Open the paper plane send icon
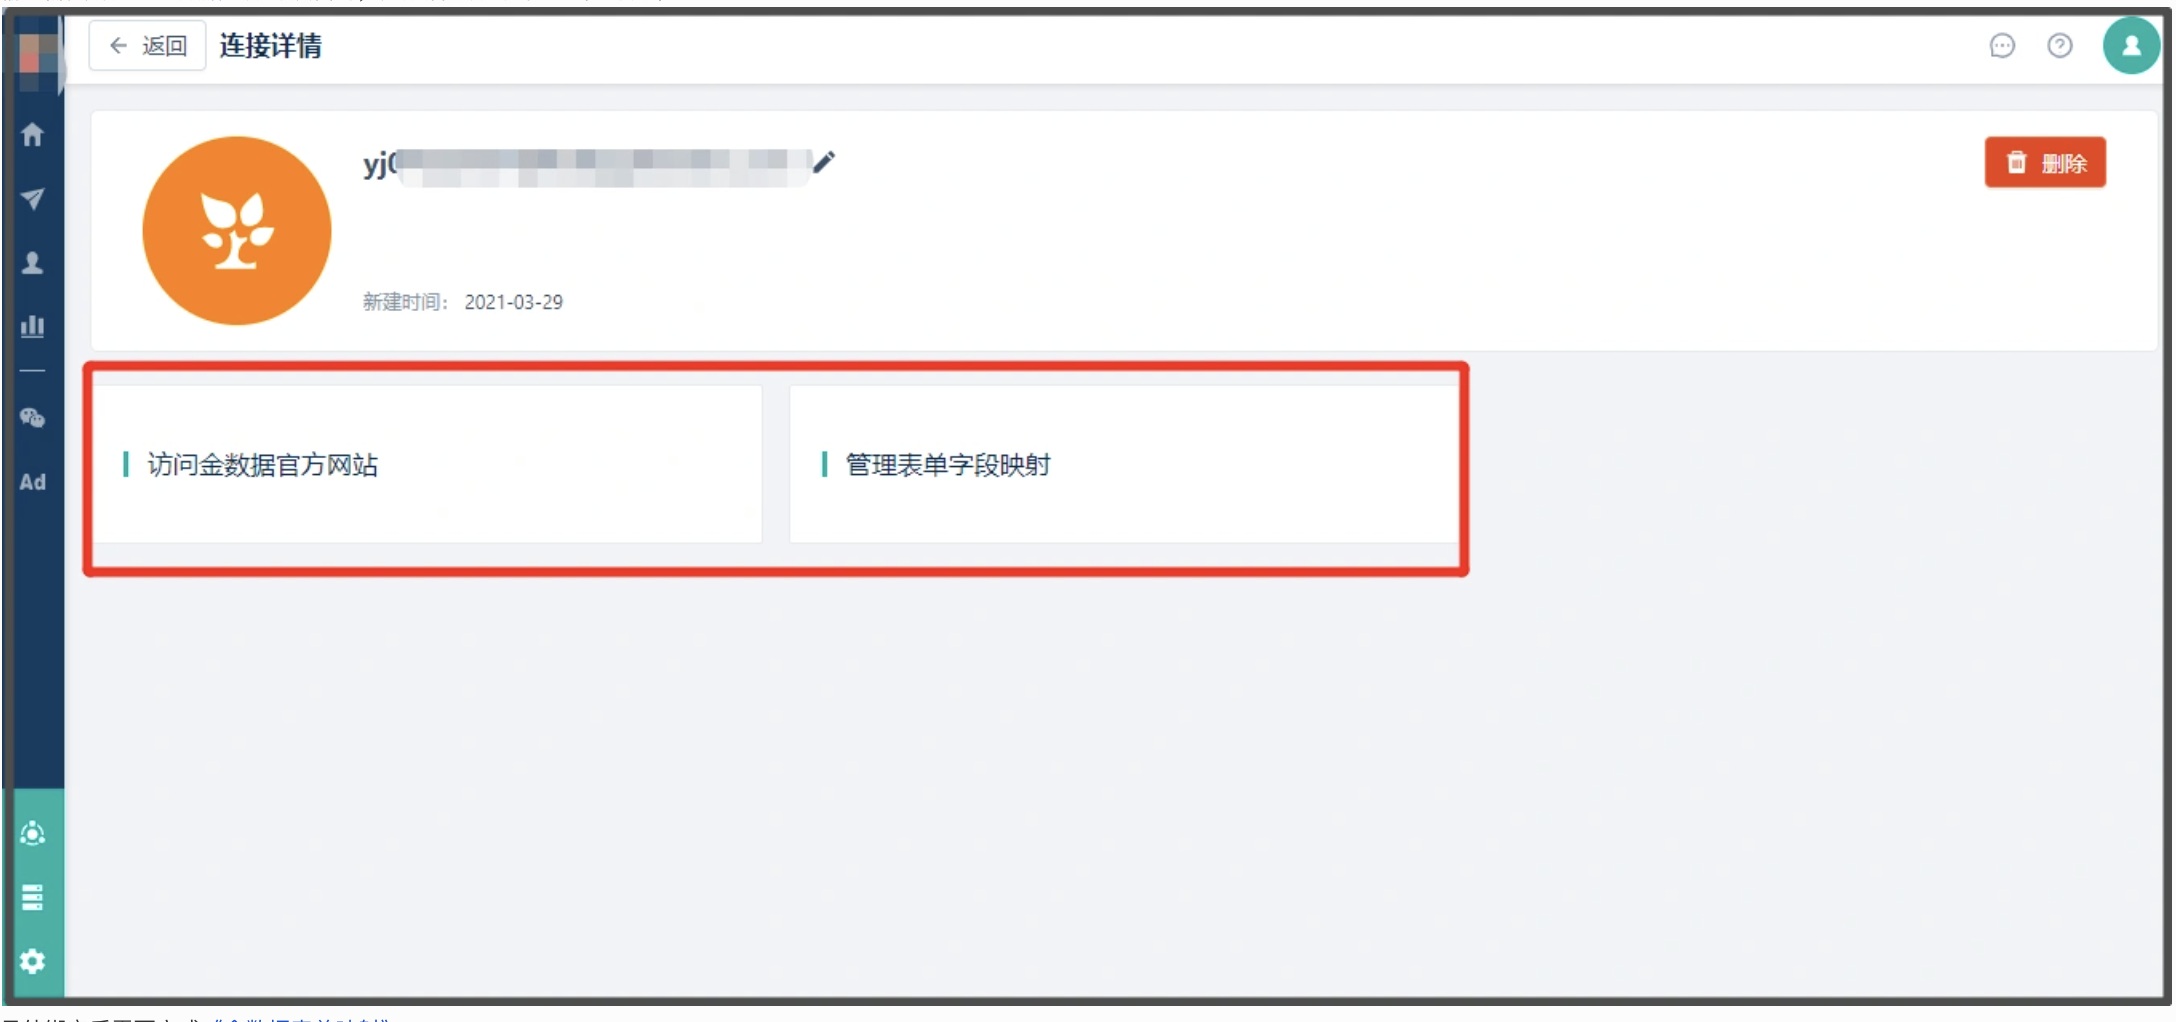The image size is (2176, 1022). [x=33, y=198]
